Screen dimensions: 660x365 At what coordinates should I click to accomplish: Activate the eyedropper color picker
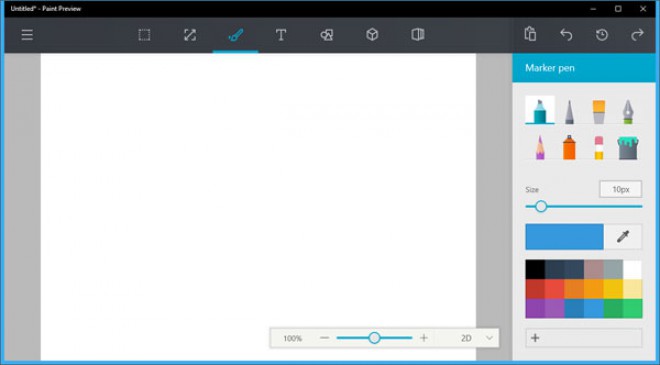[623, 237]
